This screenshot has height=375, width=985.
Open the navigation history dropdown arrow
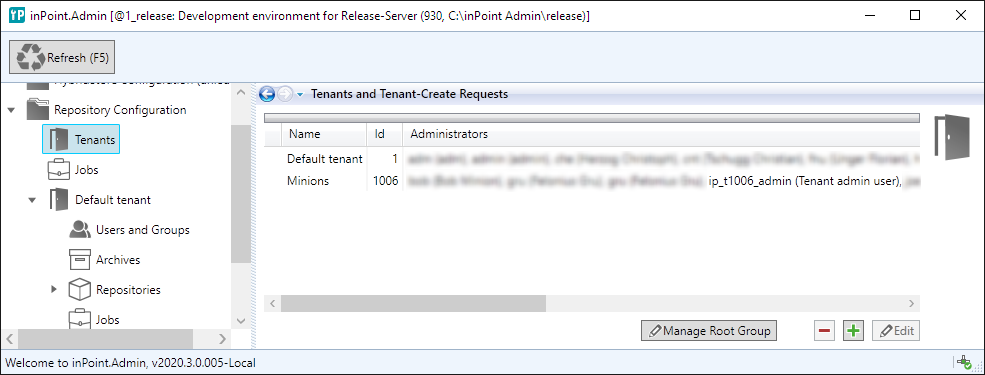coord(300,95)
